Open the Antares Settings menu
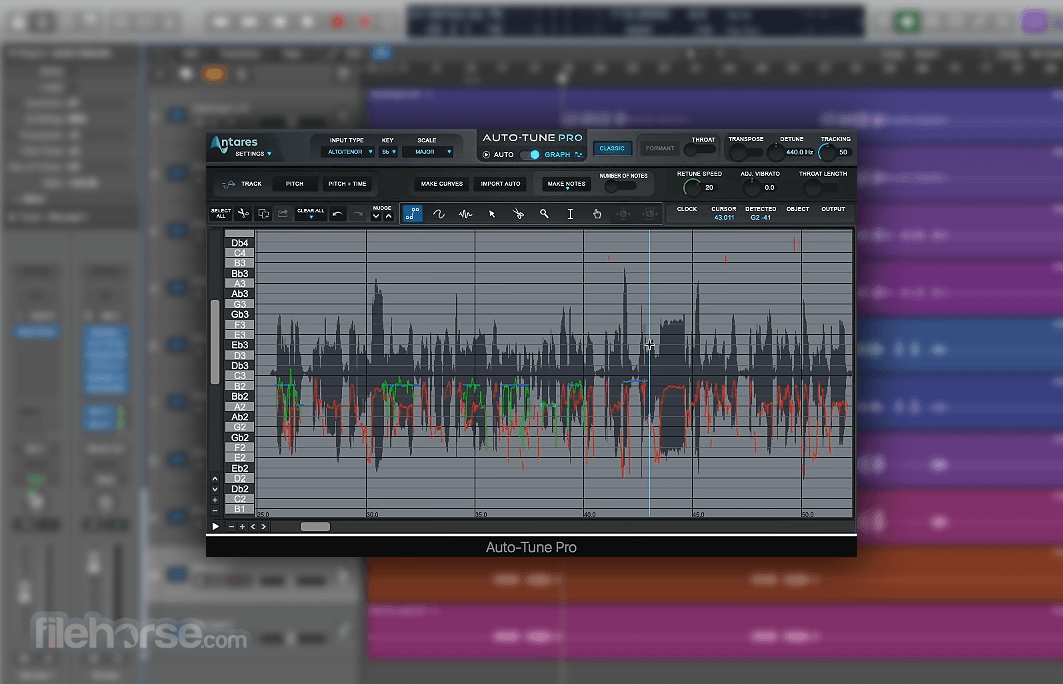This screenshot has width=1063, height=684. [x=252, y=154]
